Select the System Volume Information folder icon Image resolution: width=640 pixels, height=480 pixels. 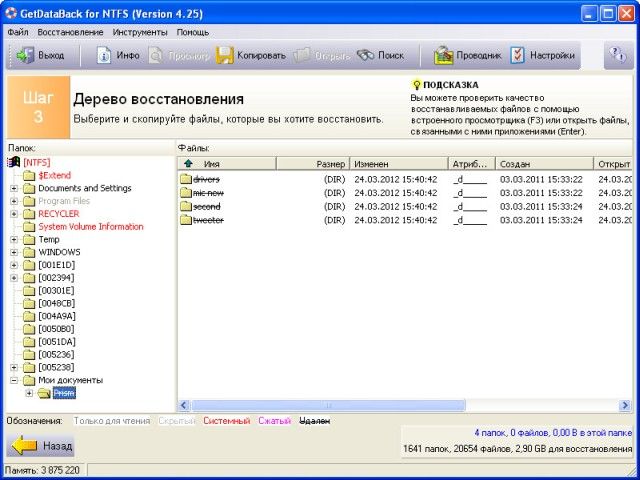tap(29, 227)
